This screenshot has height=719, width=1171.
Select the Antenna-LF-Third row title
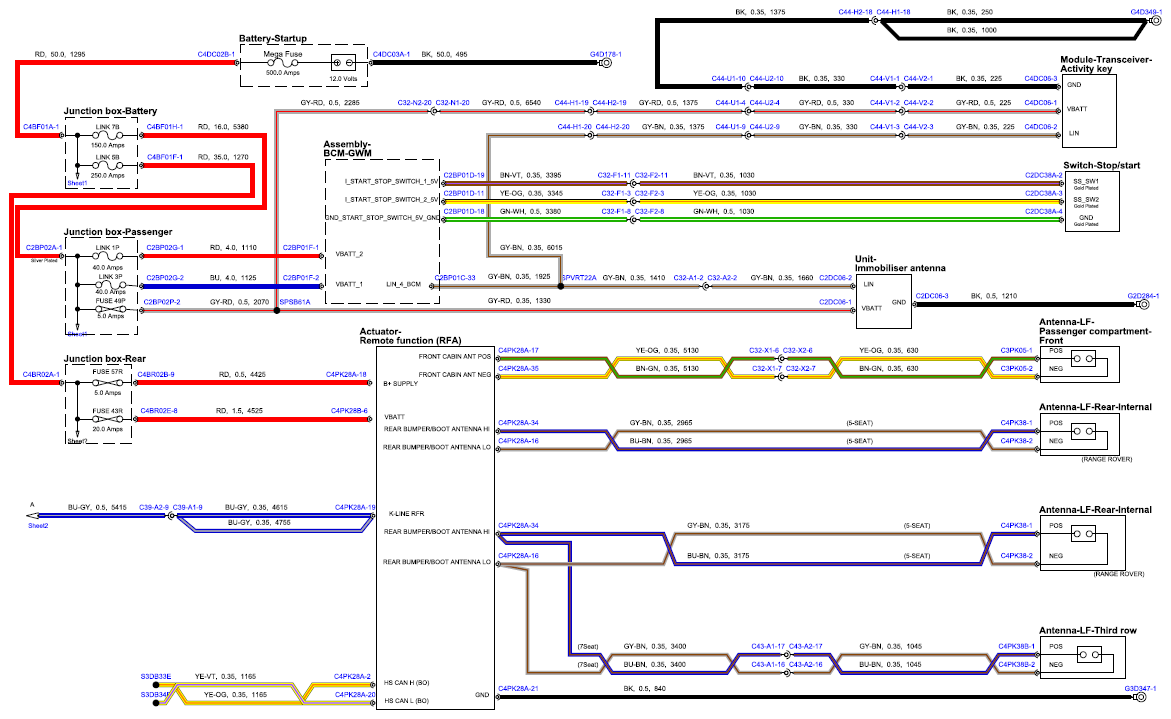click(1087, 631)
